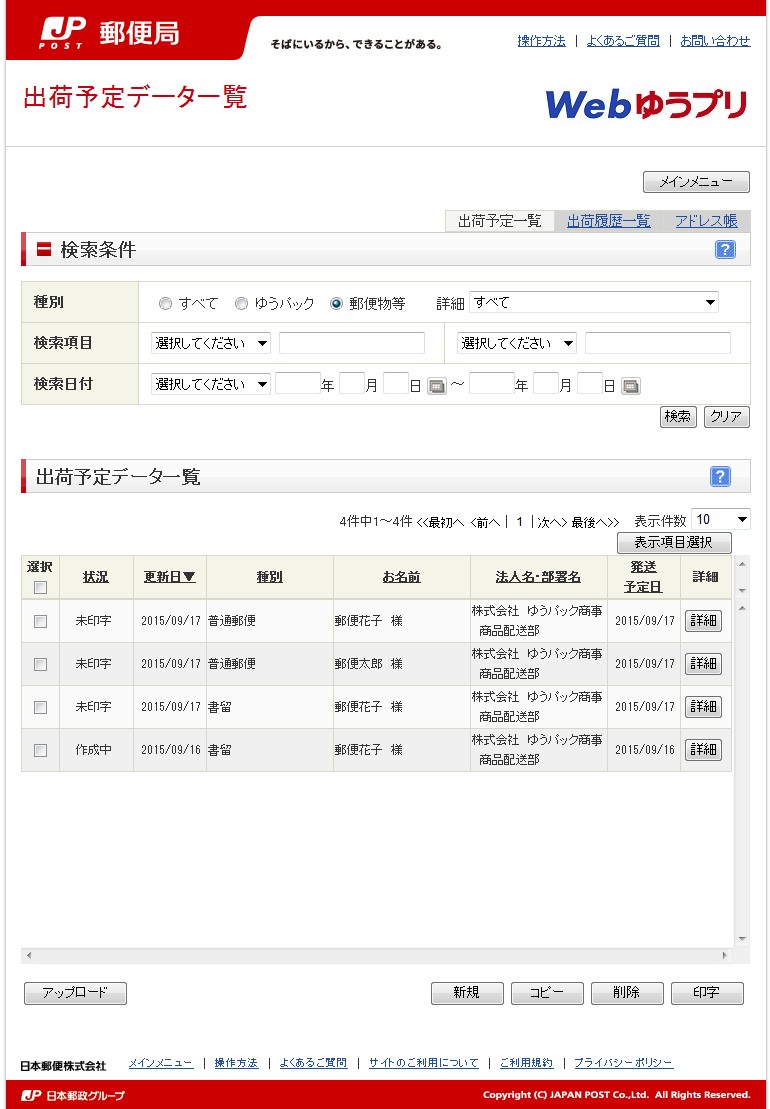Open the start date calendar picker icon
This screenshot has height=1109, width=770.
pos(436,386)
